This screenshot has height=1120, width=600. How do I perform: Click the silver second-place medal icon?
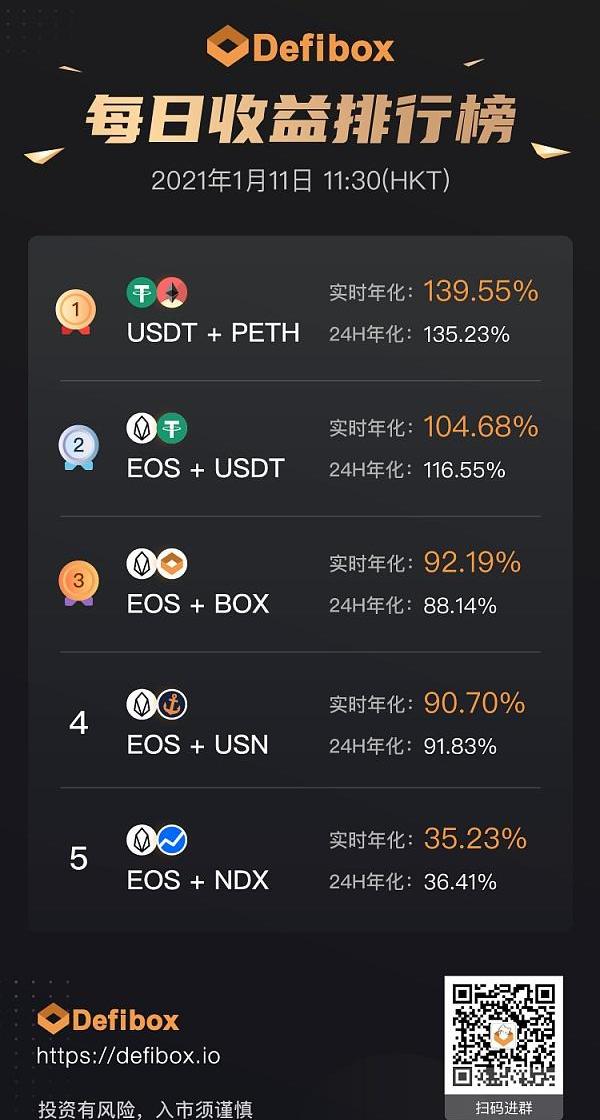(x=78, y=446)
